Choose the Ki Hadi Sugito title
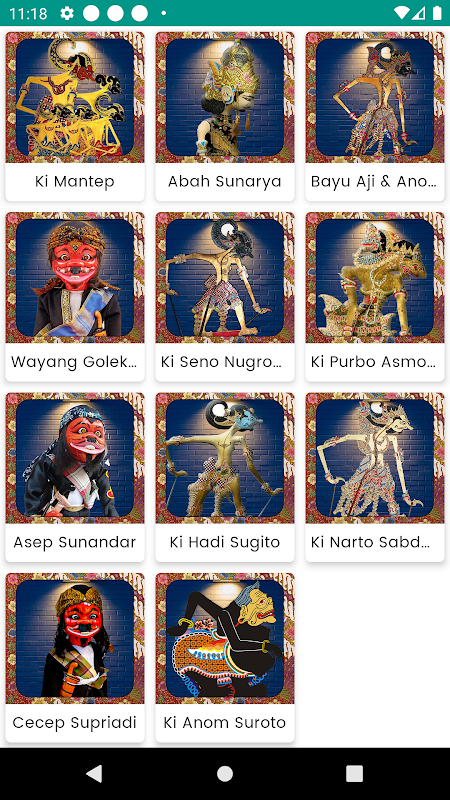Viewport: 450px width, 800px height. point(225,542)
